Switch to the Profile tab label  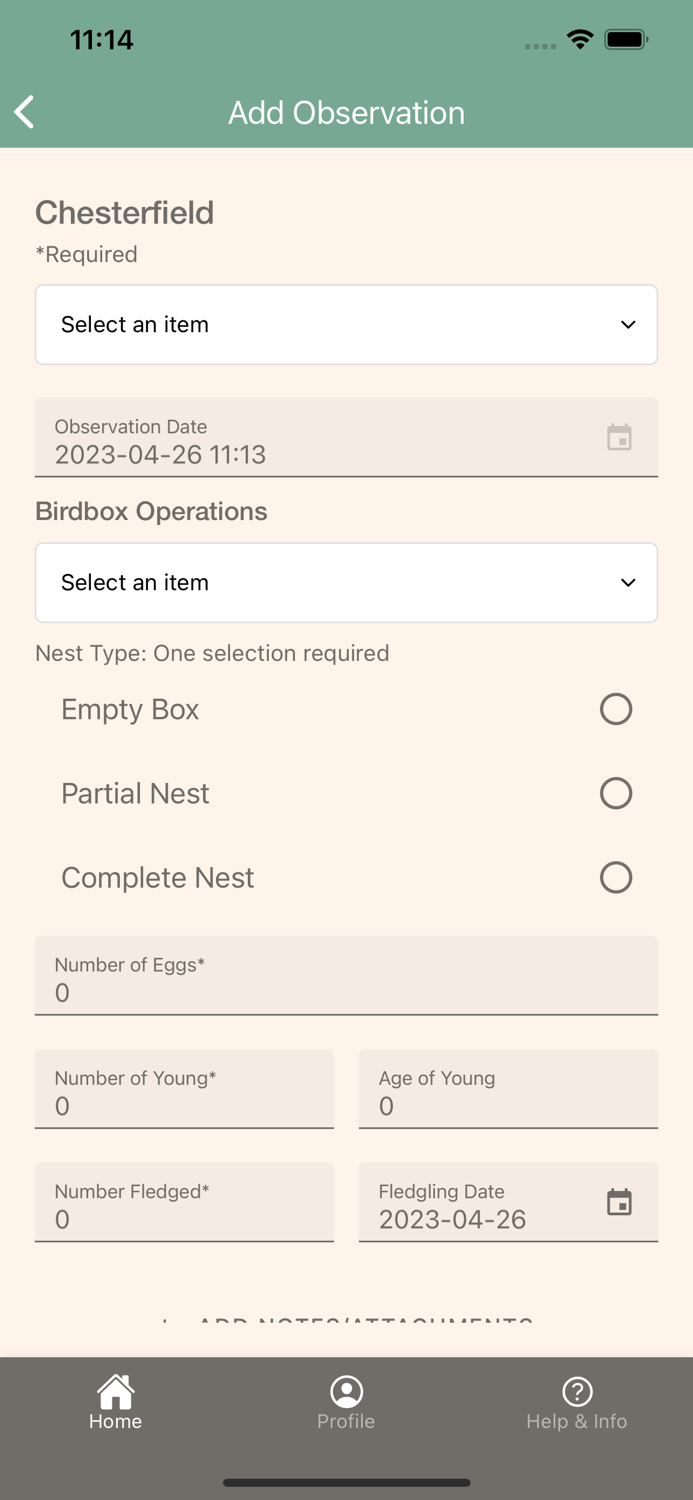346,1421
